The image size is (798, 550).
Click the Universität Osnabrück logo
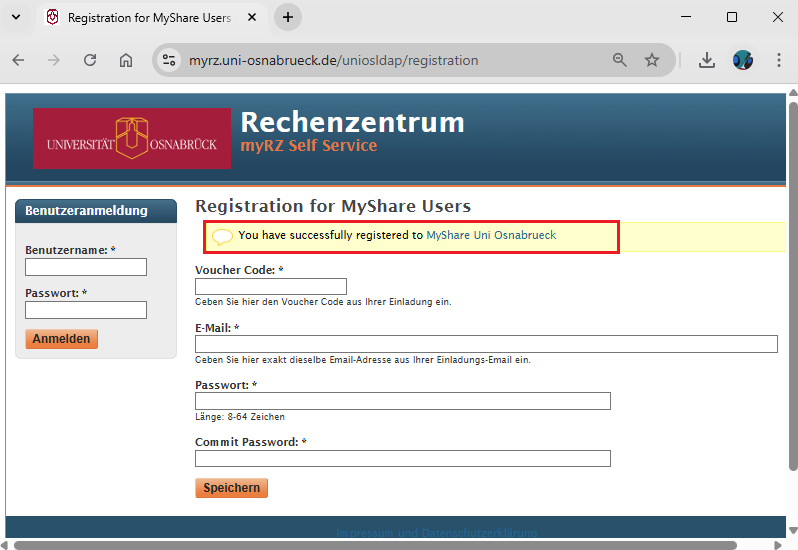pyautogui.click(x=132, y=139)
